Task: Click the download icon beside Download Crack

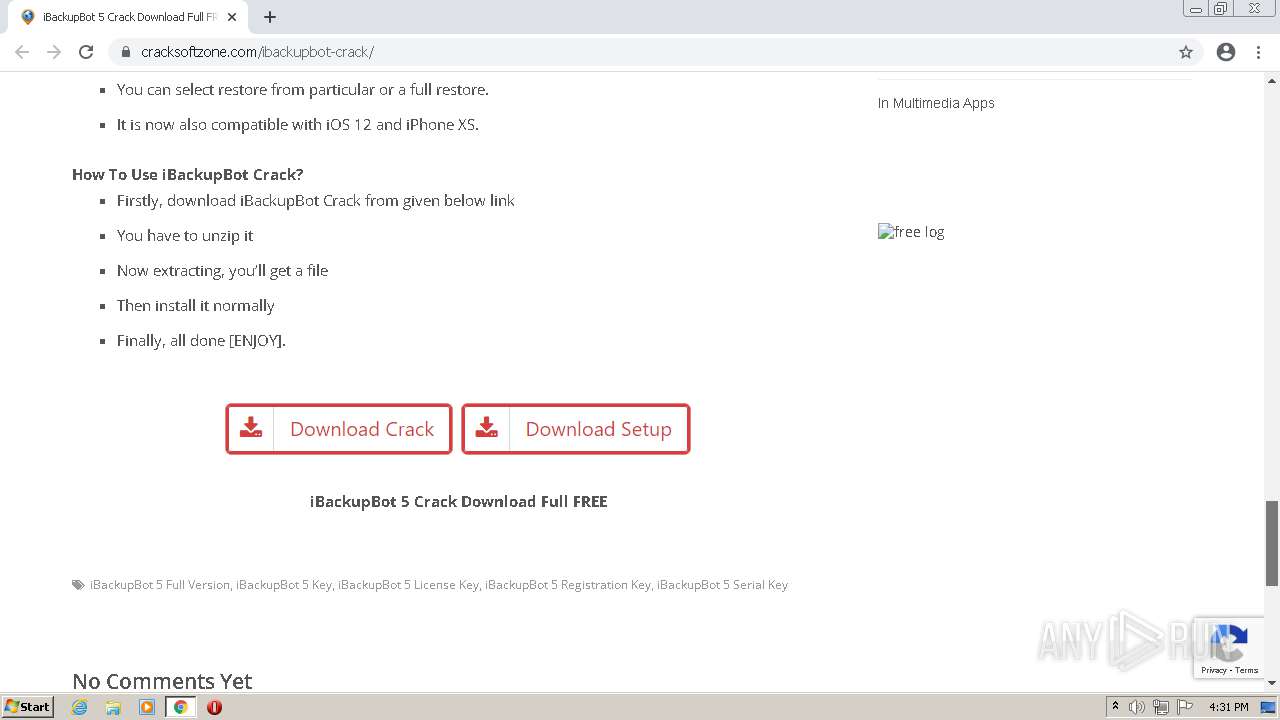Action: (251, 428)
